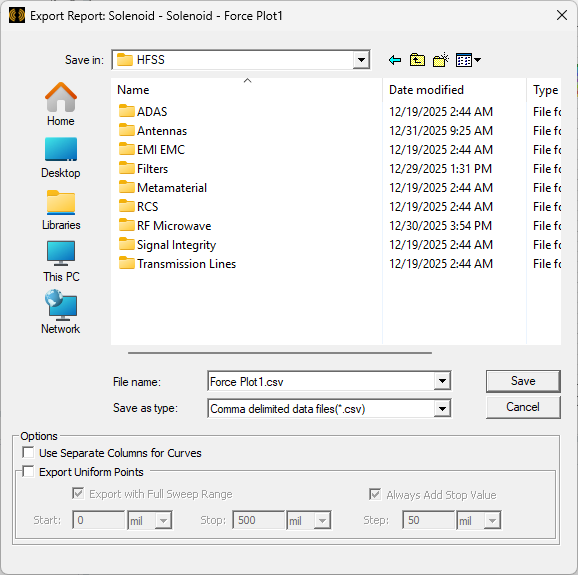578x575 pixels.
Task: Toggle Export with Full Sweep Range
Action: [78, 493]
